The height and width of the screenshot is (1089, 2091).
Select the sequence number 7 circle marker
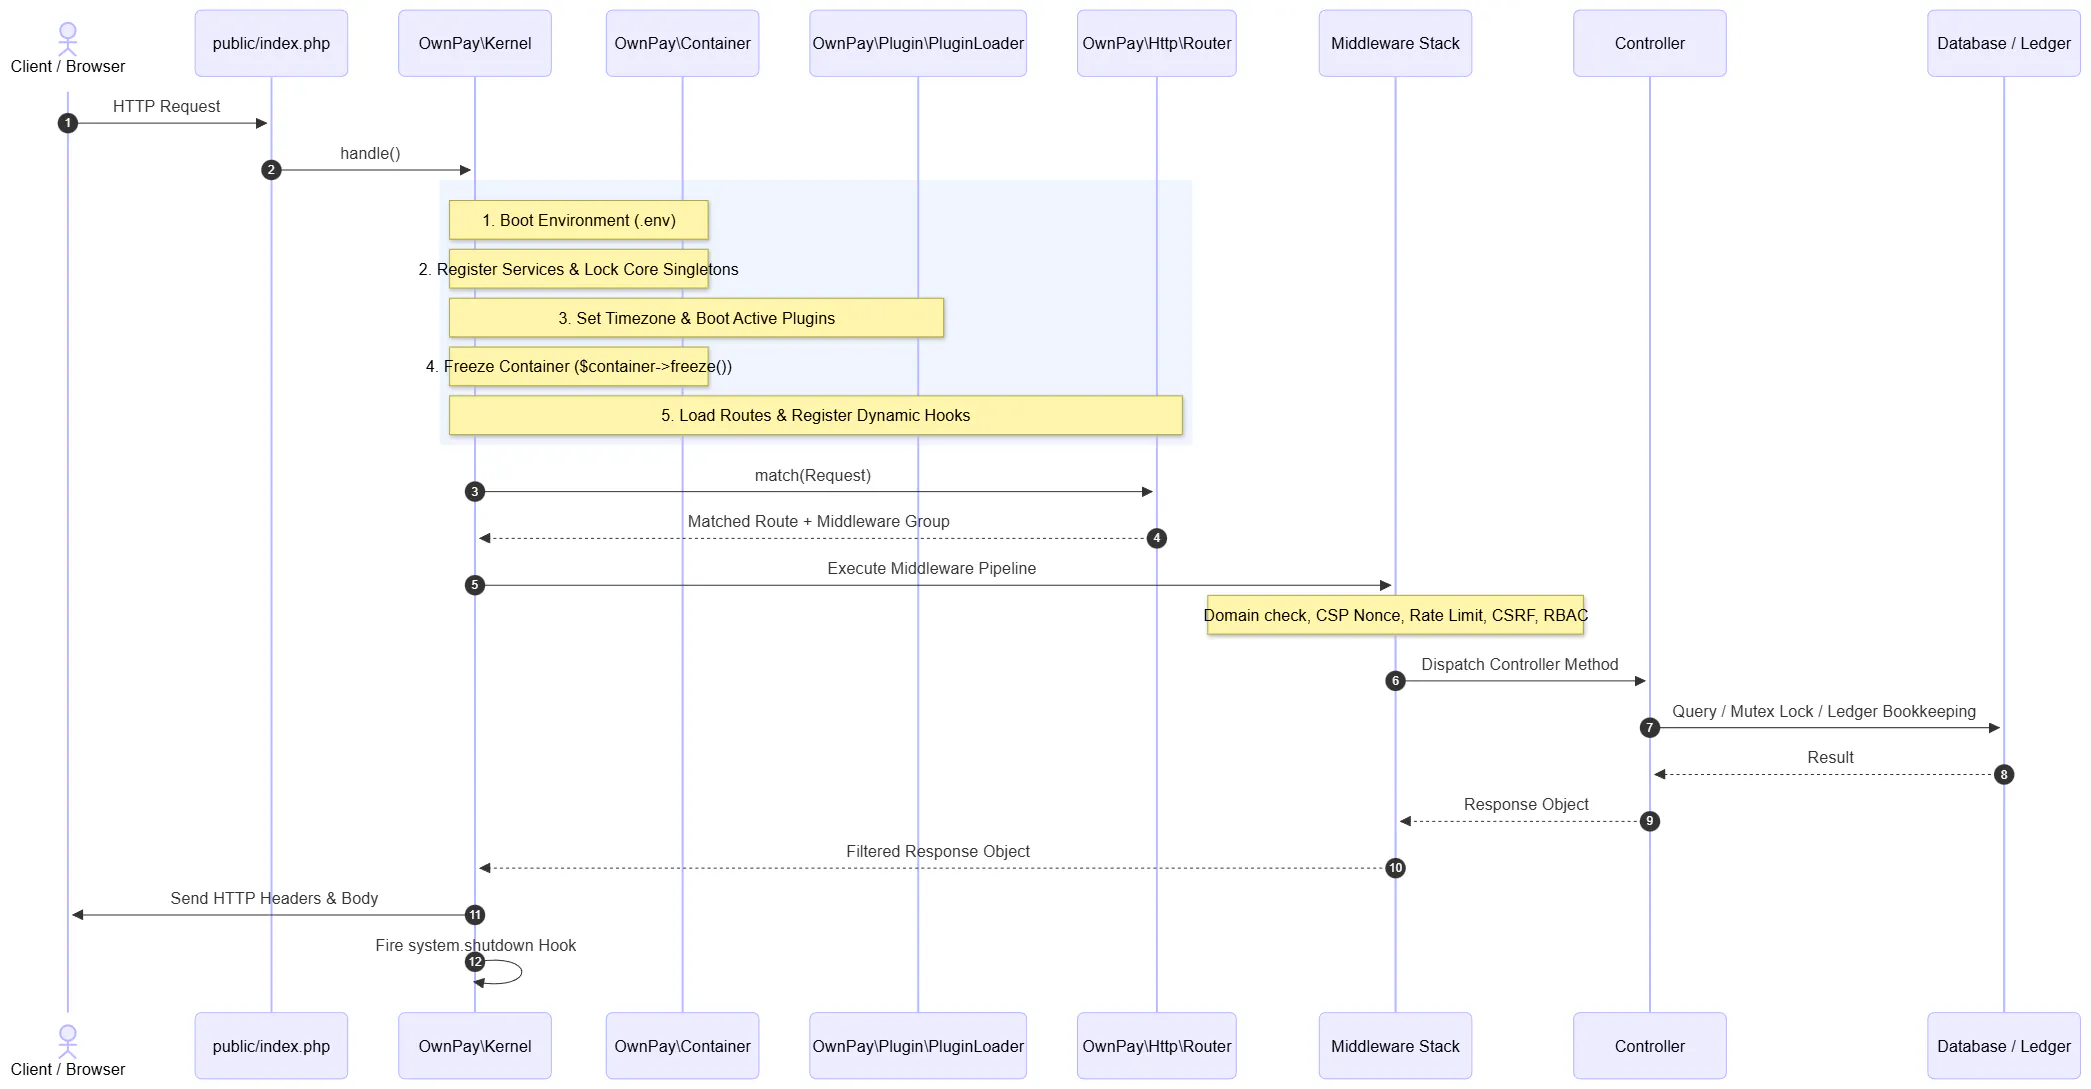coord(1650,728)
